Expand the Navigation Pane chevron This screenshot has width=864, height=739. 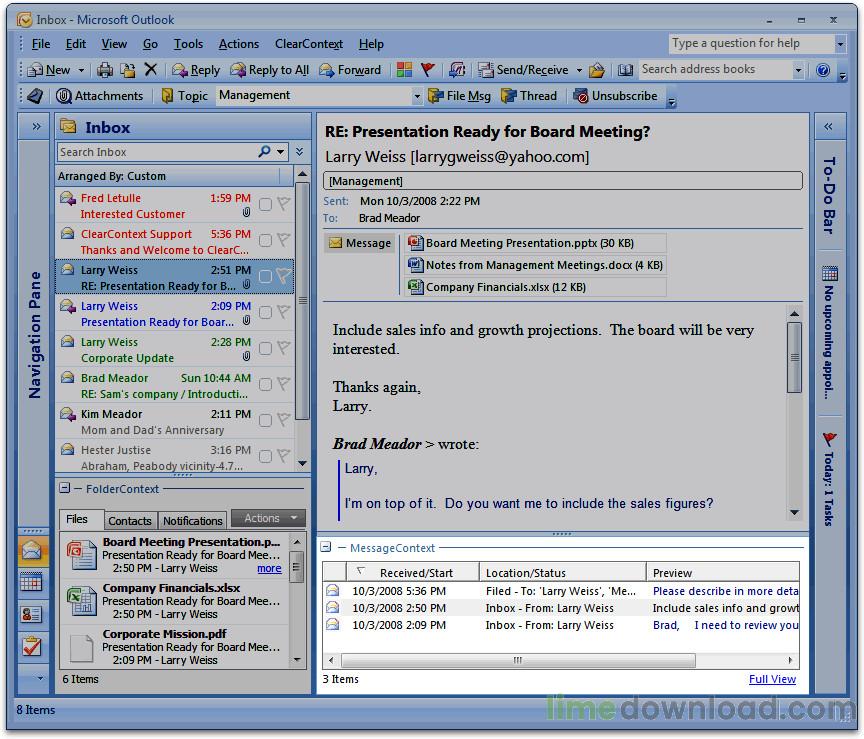36,127
